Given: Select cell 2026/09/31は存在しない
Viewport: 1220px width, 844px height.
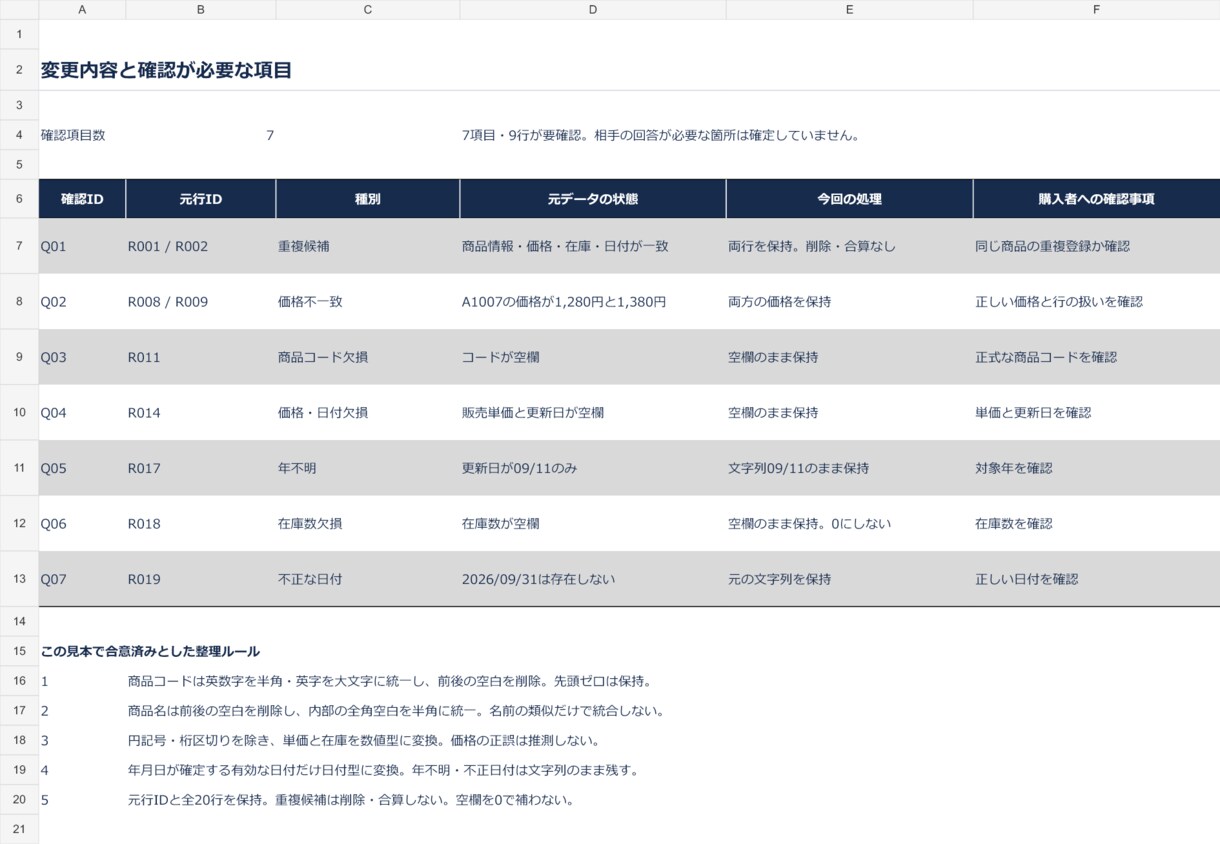Looking at the screenshot, I should point(593,579).
